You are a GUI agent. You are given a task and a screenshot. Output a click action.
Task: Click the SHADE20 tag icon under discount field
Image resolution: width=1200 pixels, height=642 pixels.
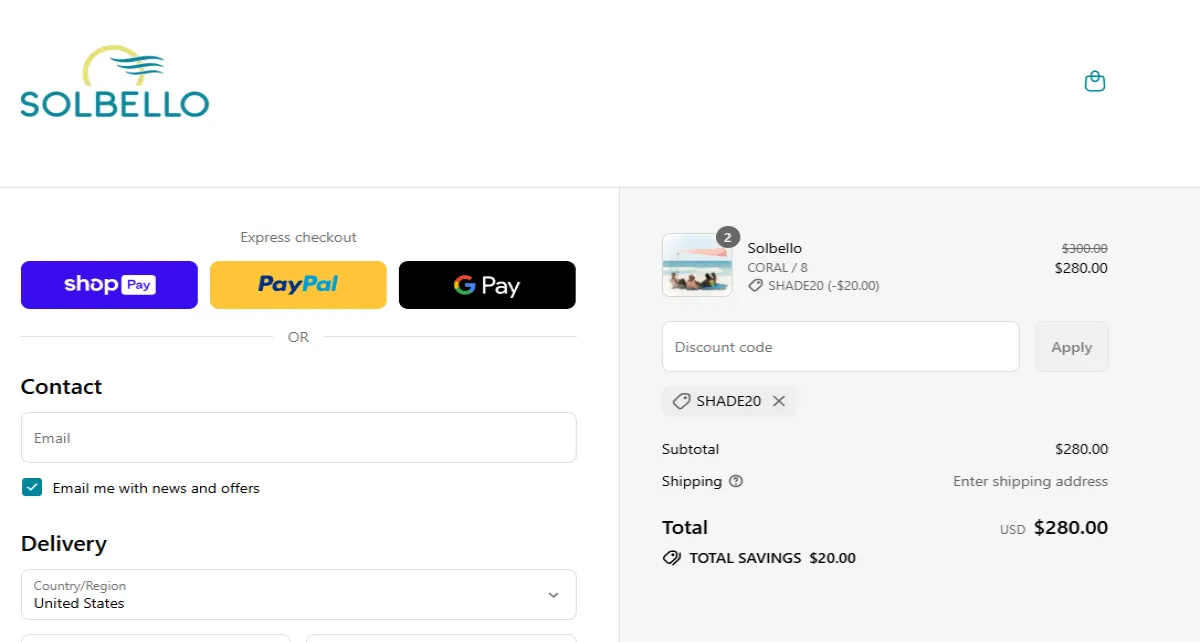(681, 401)
